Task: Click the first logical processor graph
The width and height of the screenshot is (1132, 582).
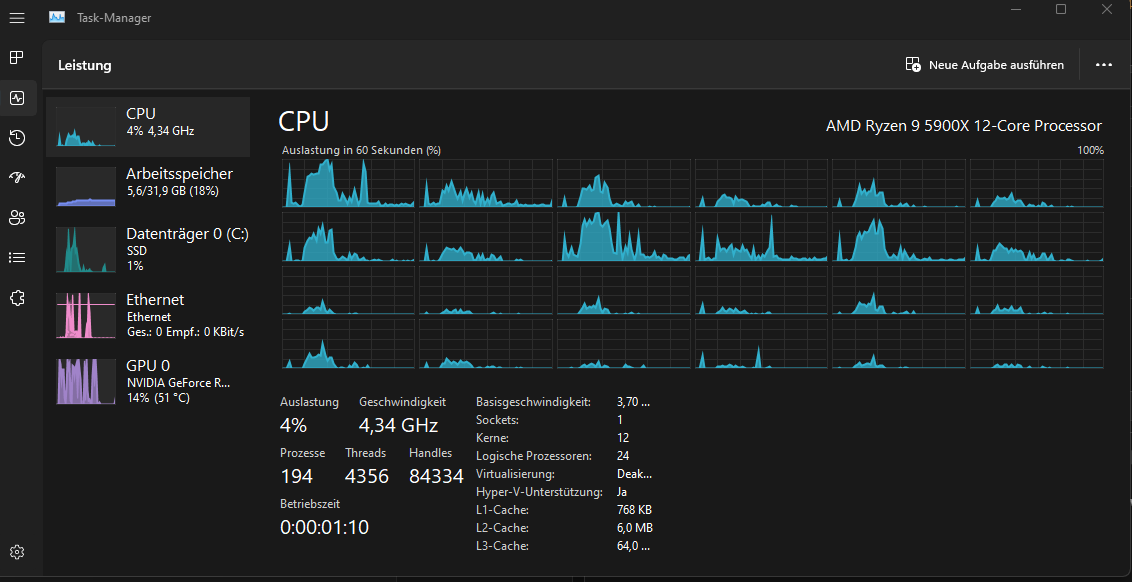Action: (x=348, y=183)
